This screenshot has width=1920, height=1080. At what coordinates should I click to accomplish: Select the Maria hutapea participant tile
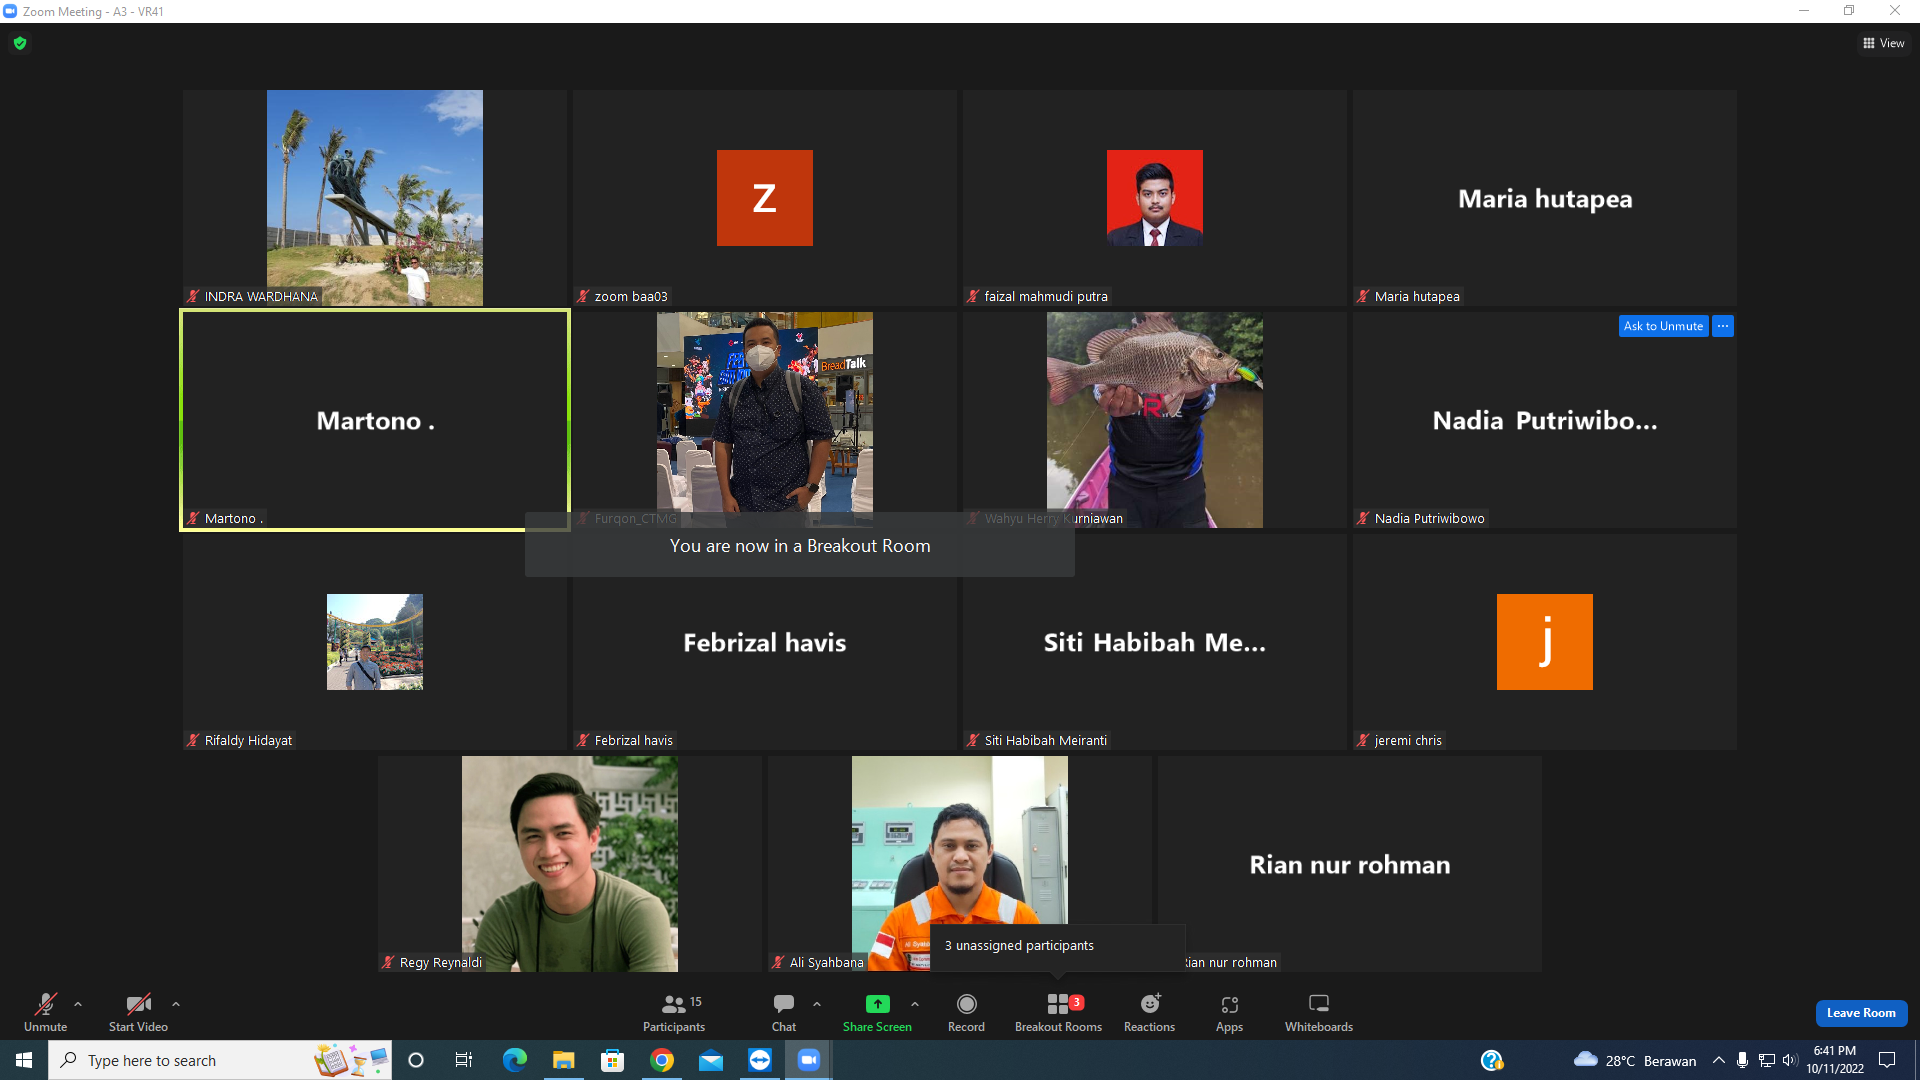[1545, 198]
